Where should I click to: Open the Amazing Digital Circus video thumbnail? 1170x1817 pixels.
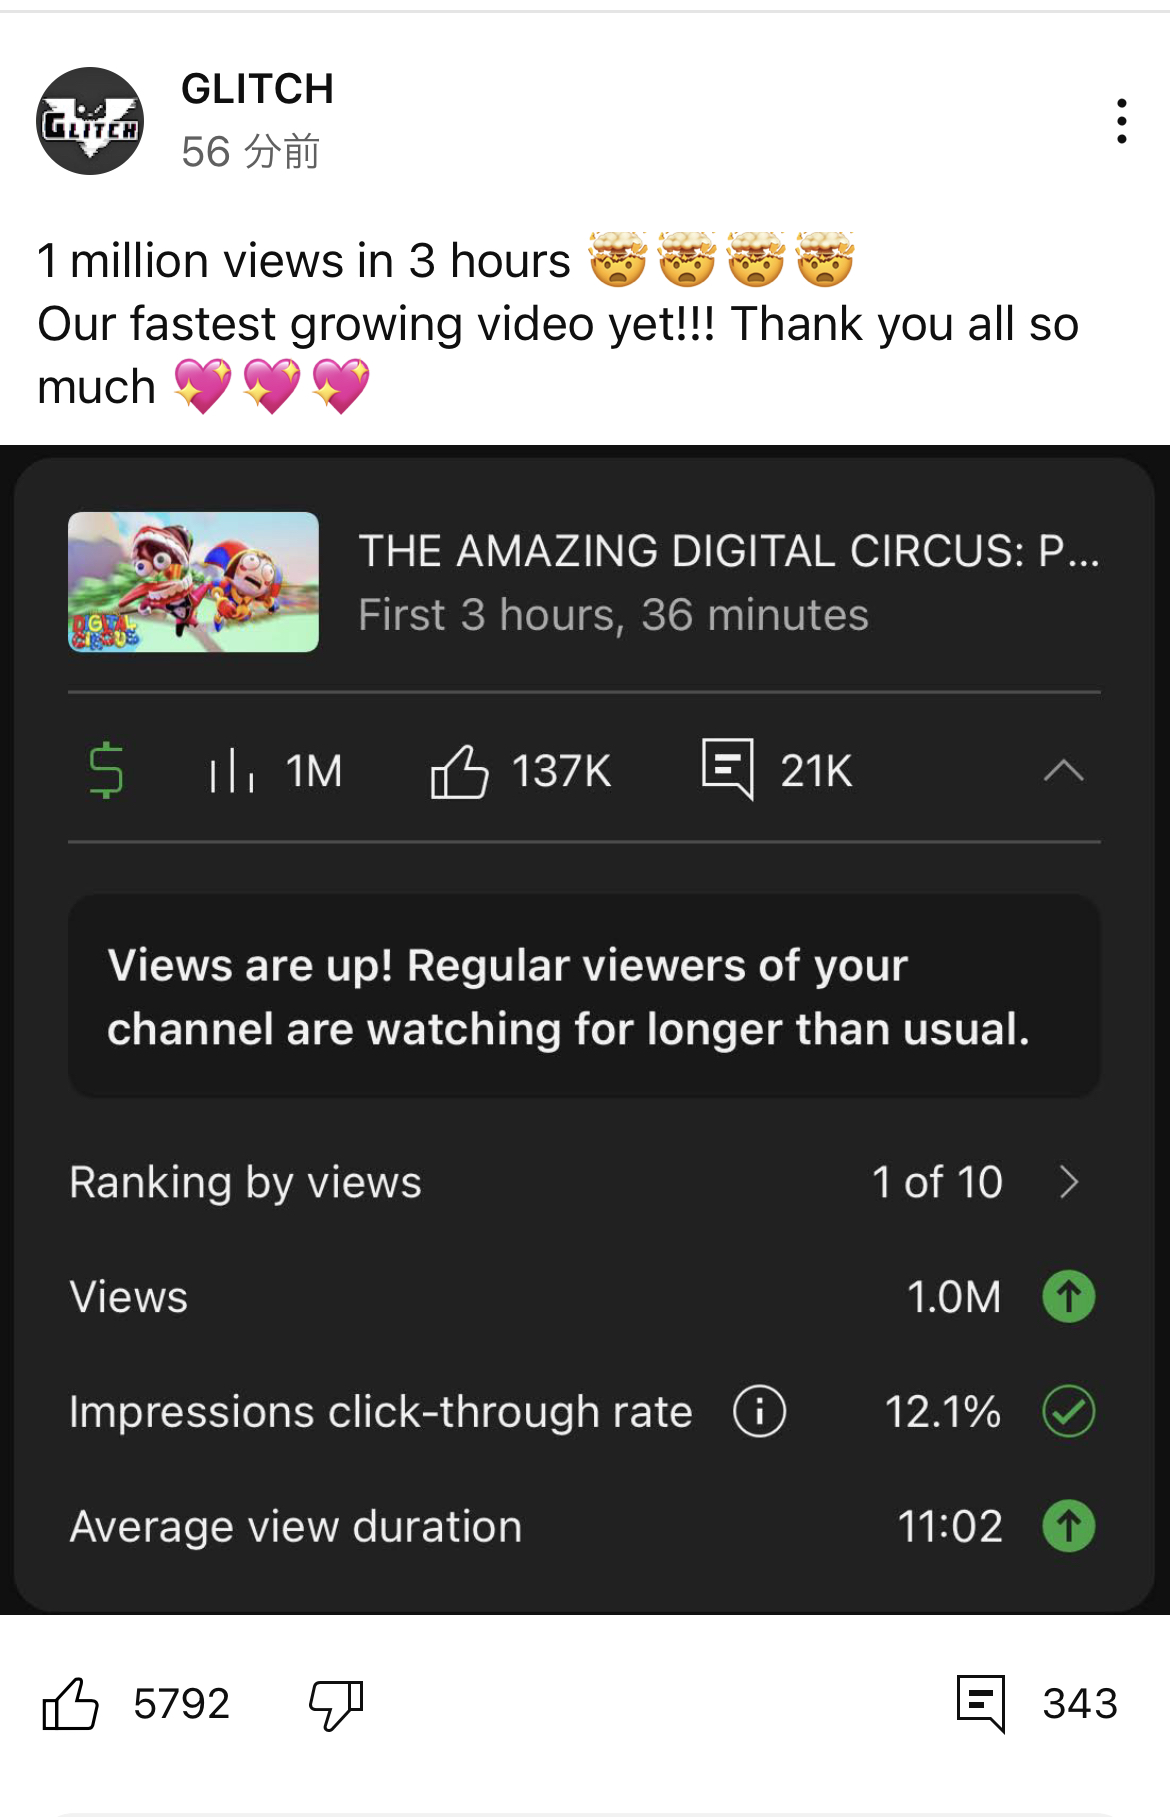pos(193,582)
